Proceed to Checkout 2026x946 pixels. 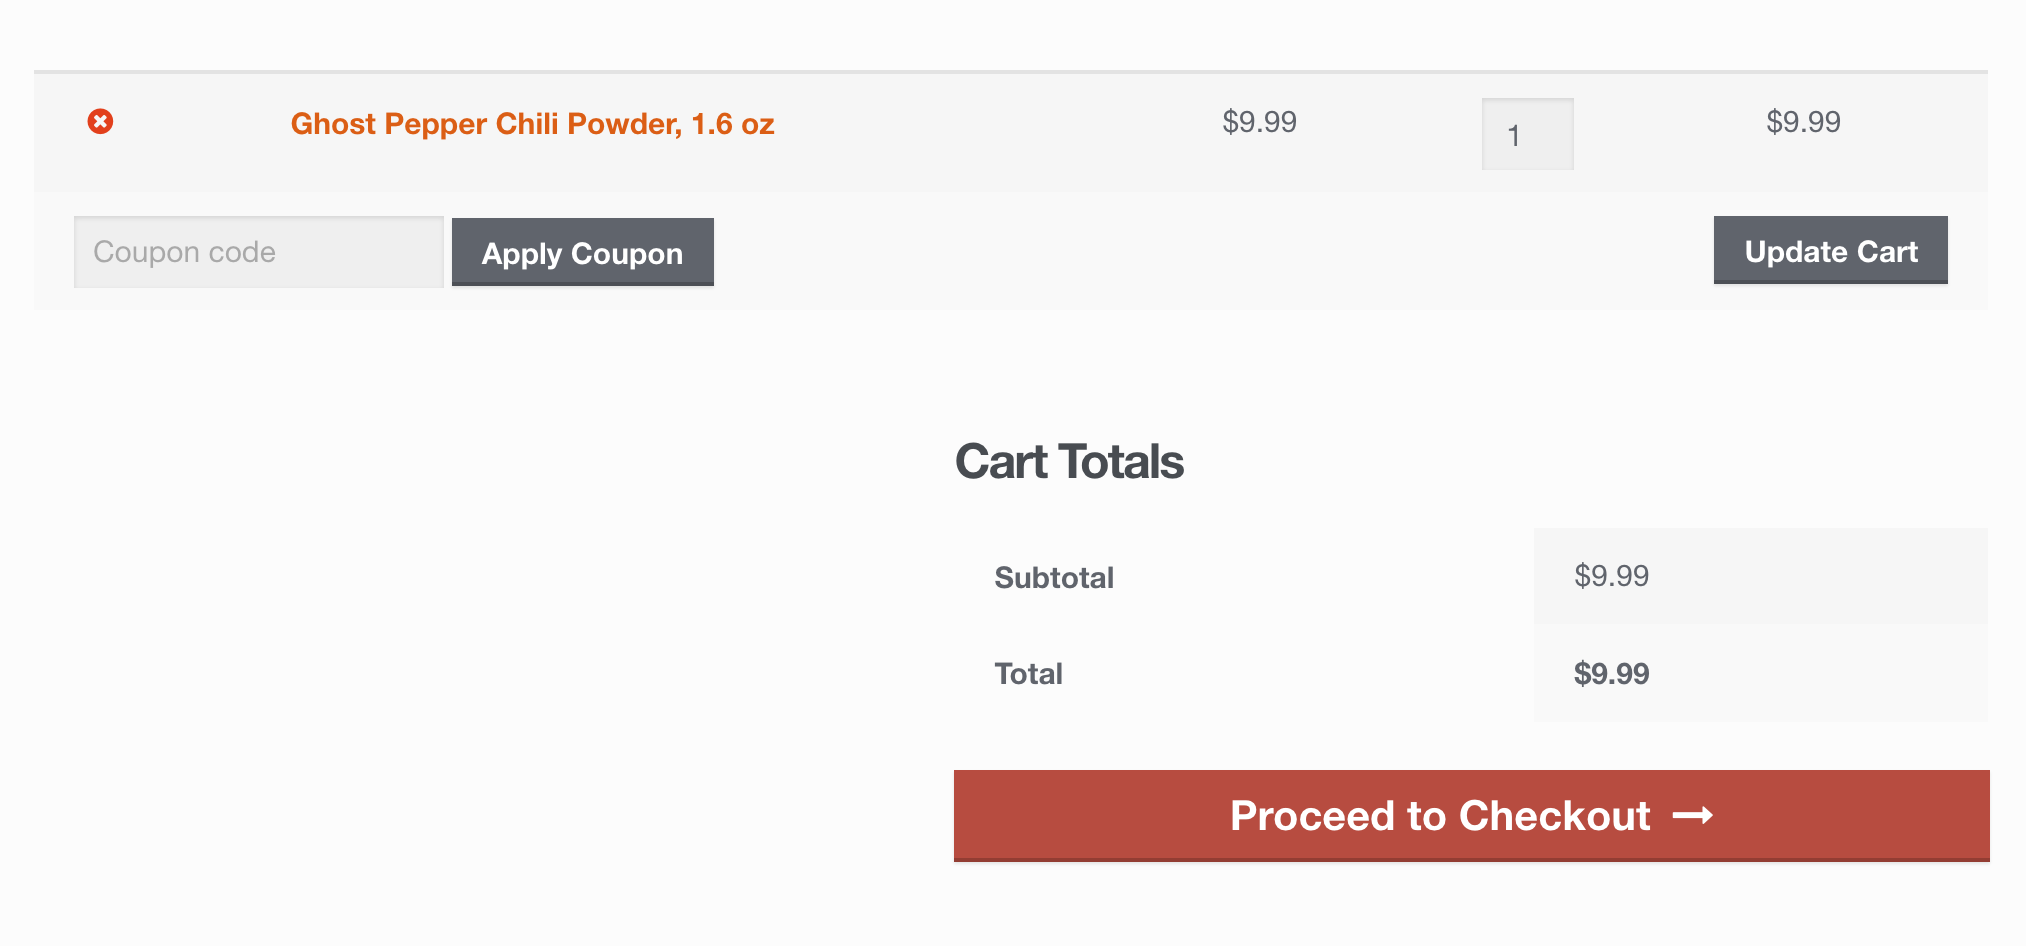click(x=1471, y=815)
